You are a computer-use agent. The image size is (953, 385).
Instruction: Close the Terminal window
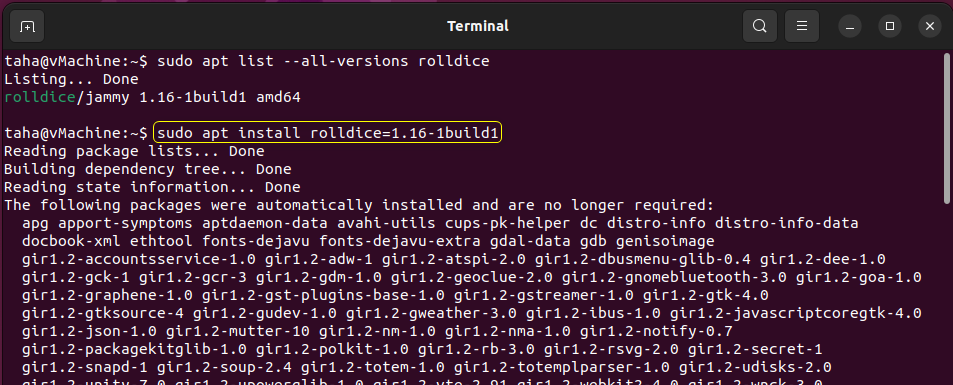tap(929, 26)
